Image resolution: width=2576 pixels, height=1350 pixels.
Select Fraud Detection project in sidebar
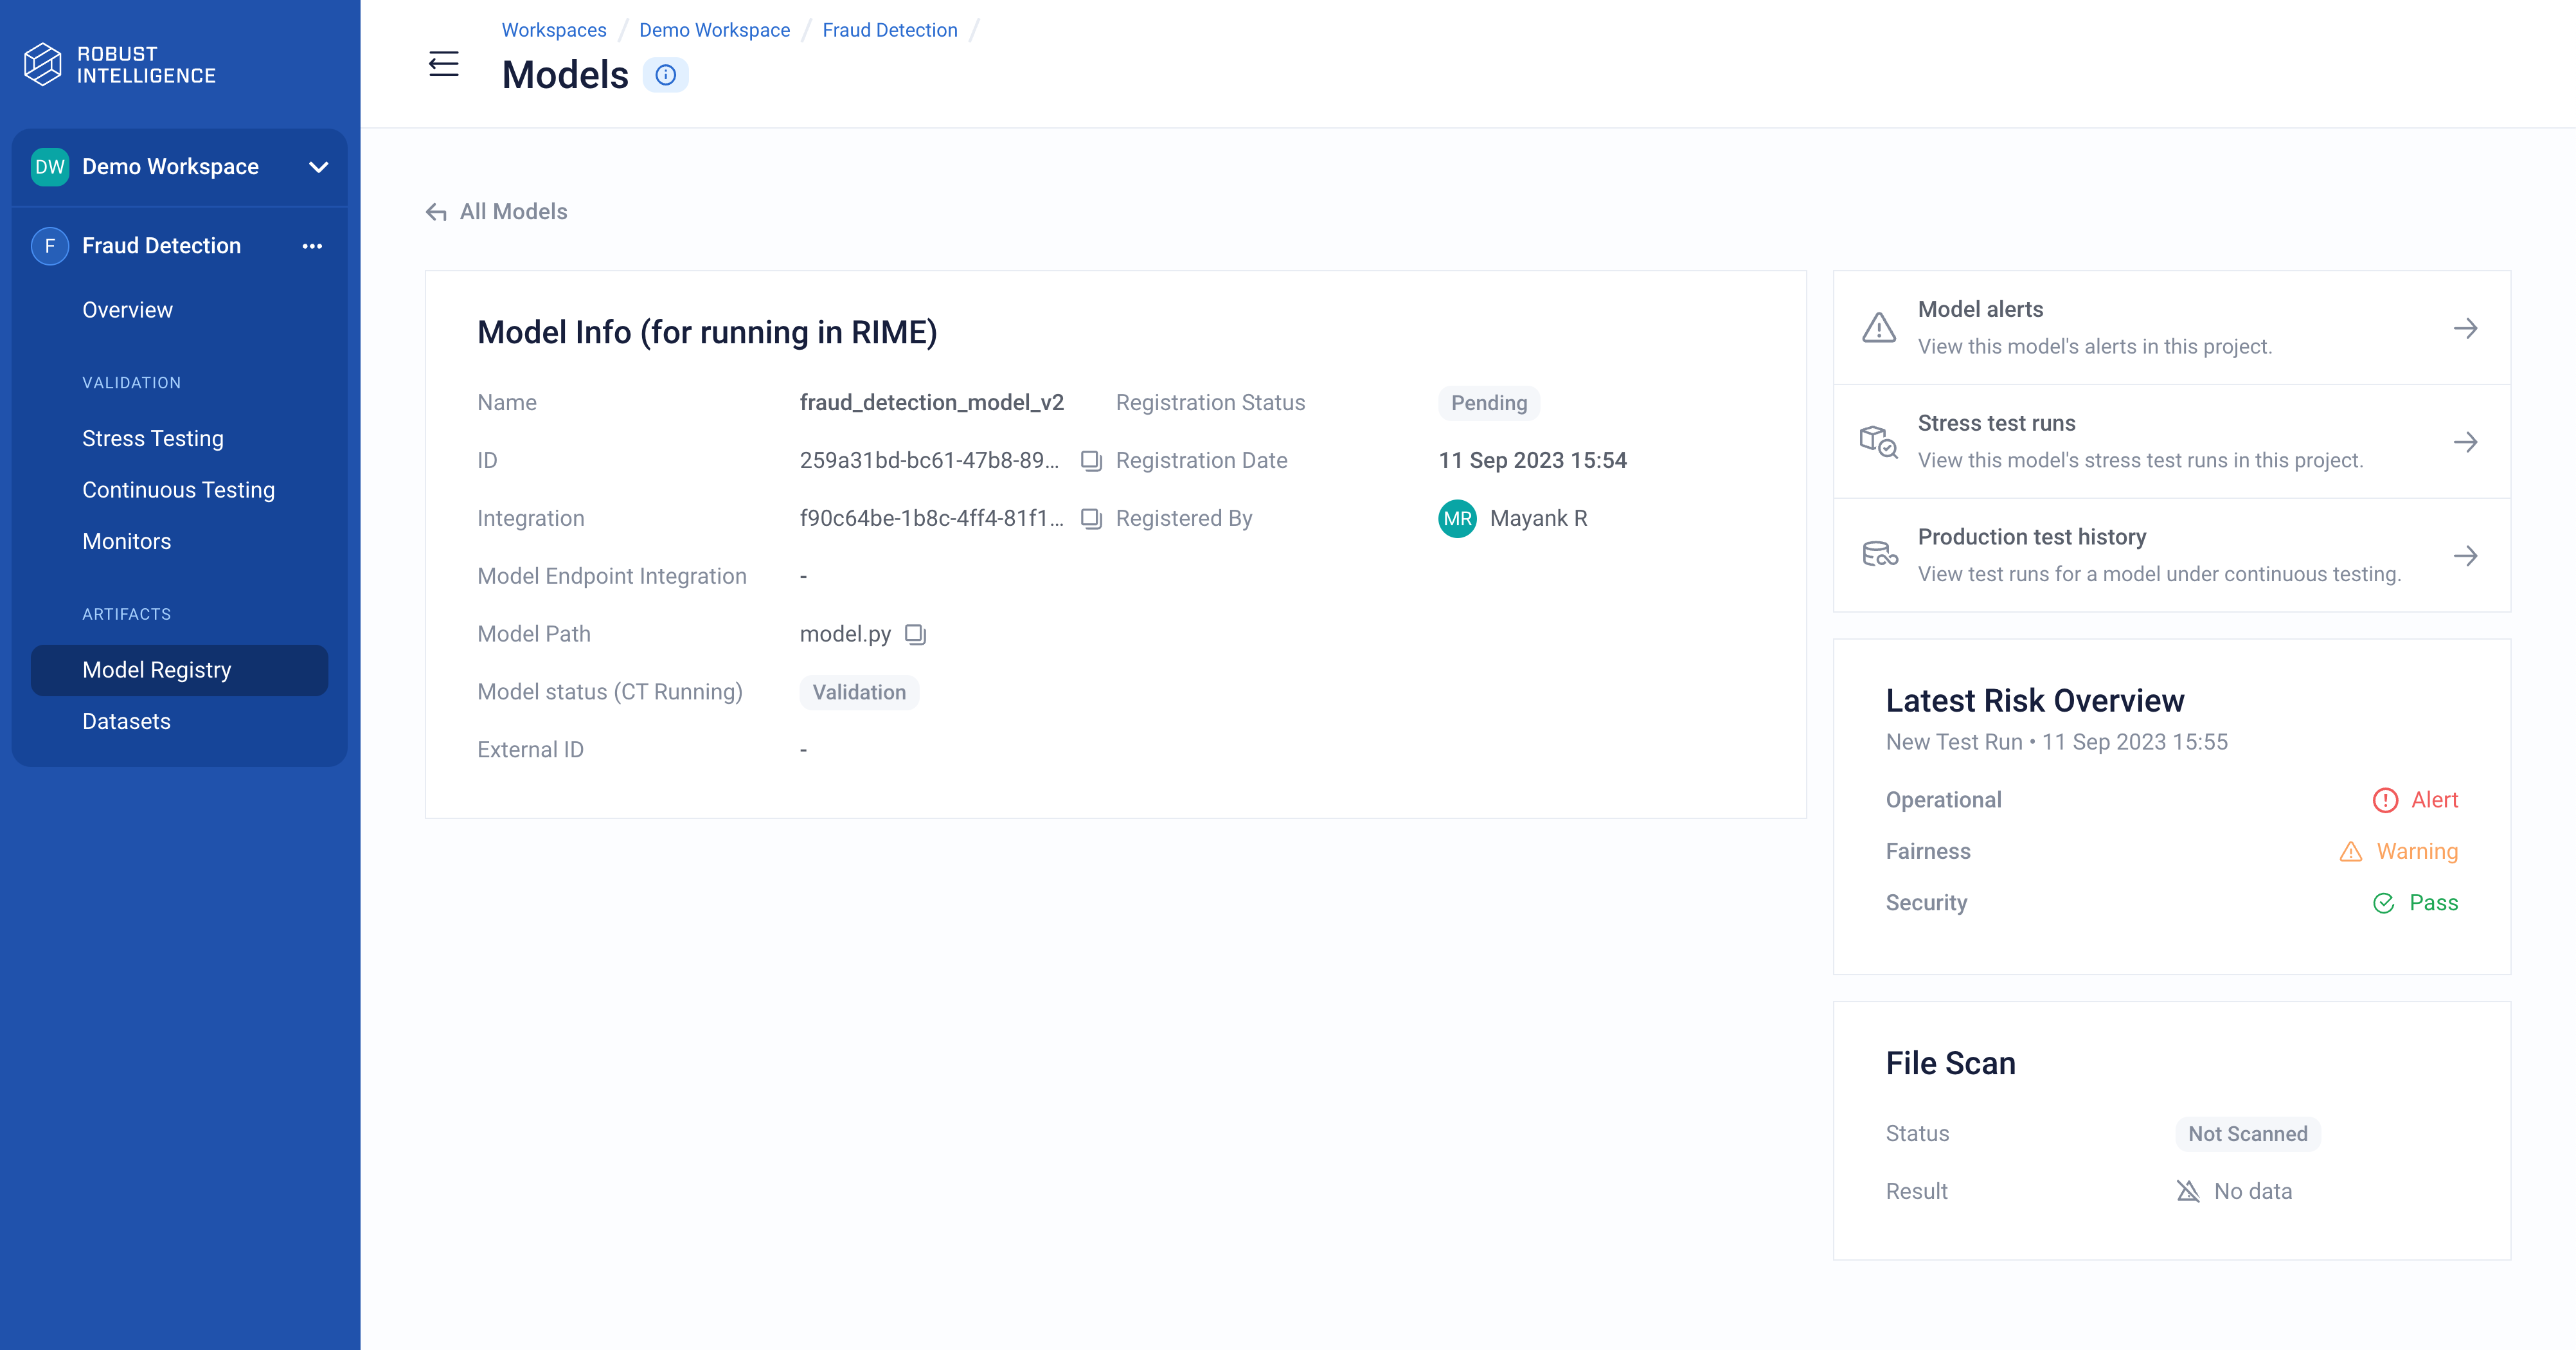point(162,246)
